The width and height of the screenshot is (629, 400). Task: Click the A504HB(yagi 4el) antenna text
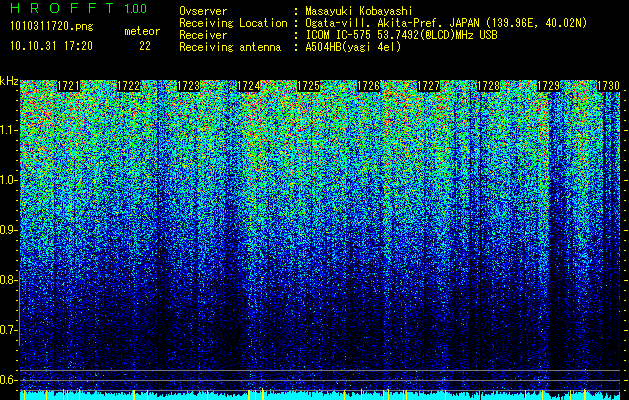click(353, 47)
